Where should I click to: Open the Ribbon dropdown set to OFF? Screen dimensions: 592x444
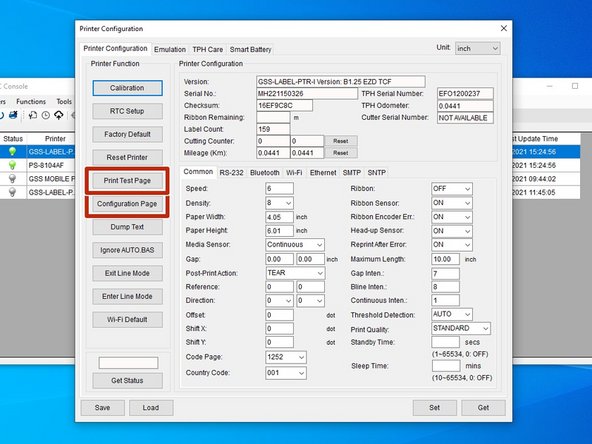452,188
